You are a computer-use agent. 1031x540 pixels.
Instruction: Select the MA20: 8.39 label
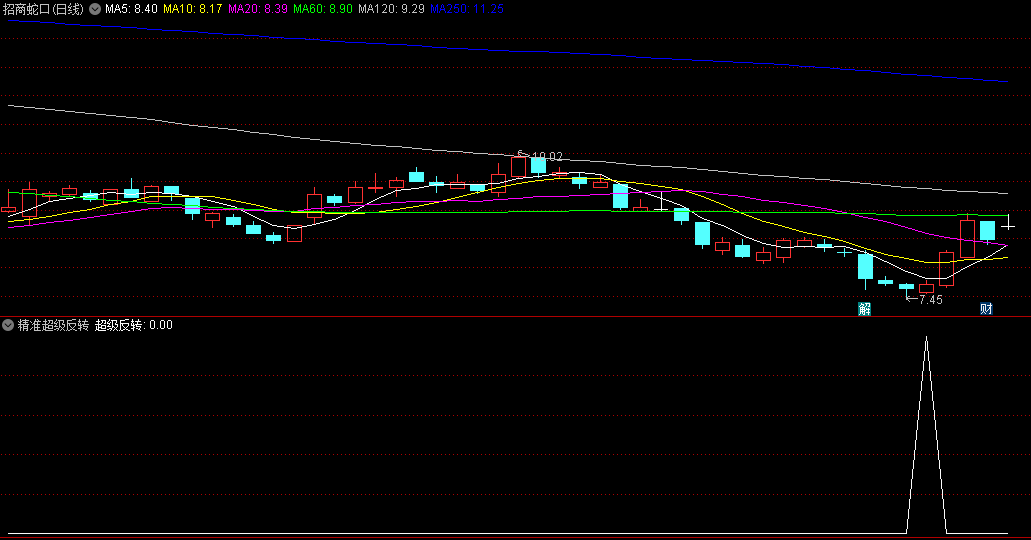[258, 9]
